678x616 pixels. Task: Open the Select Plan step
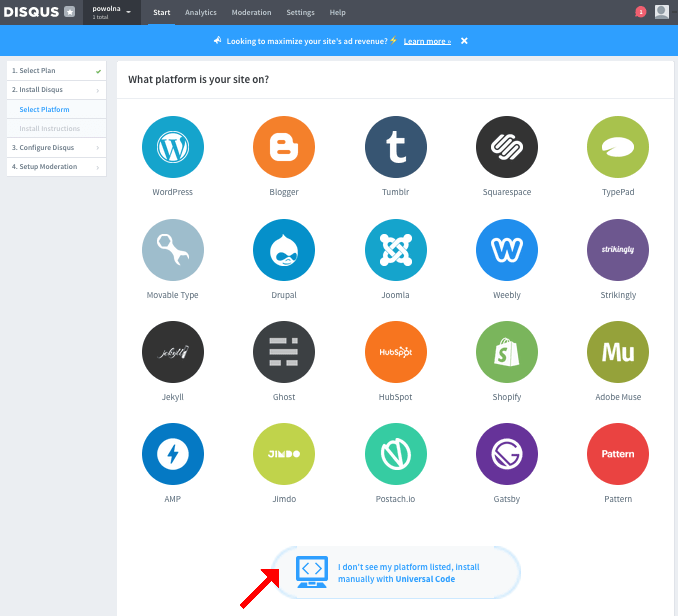(x=56, y=71)
